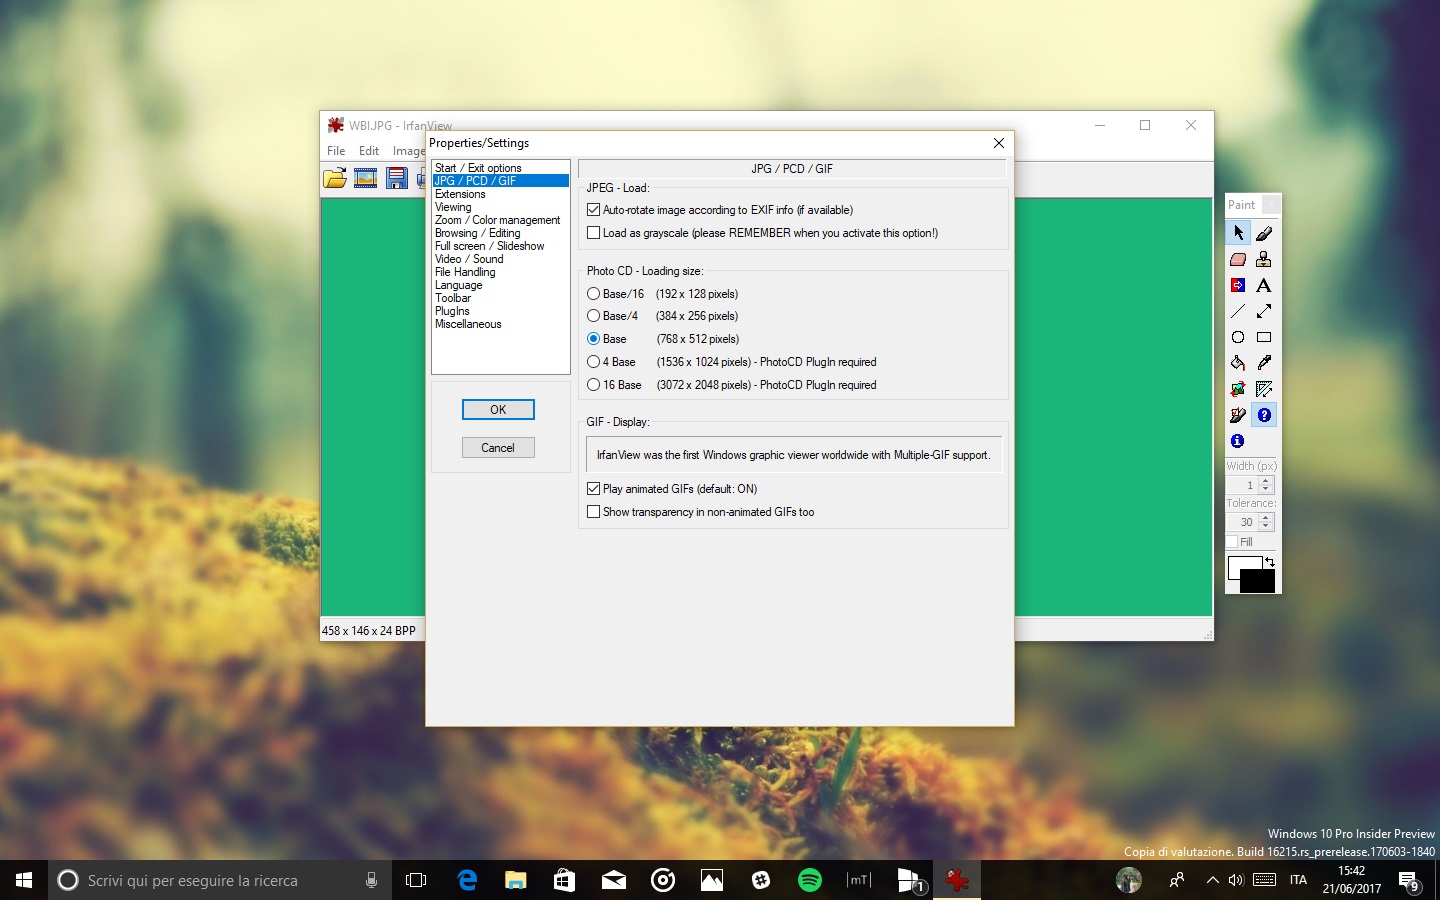Select the paintbrush tool in Paint panel
The height and width of the screenshot is (900, 1440).
coord(1264,233)
